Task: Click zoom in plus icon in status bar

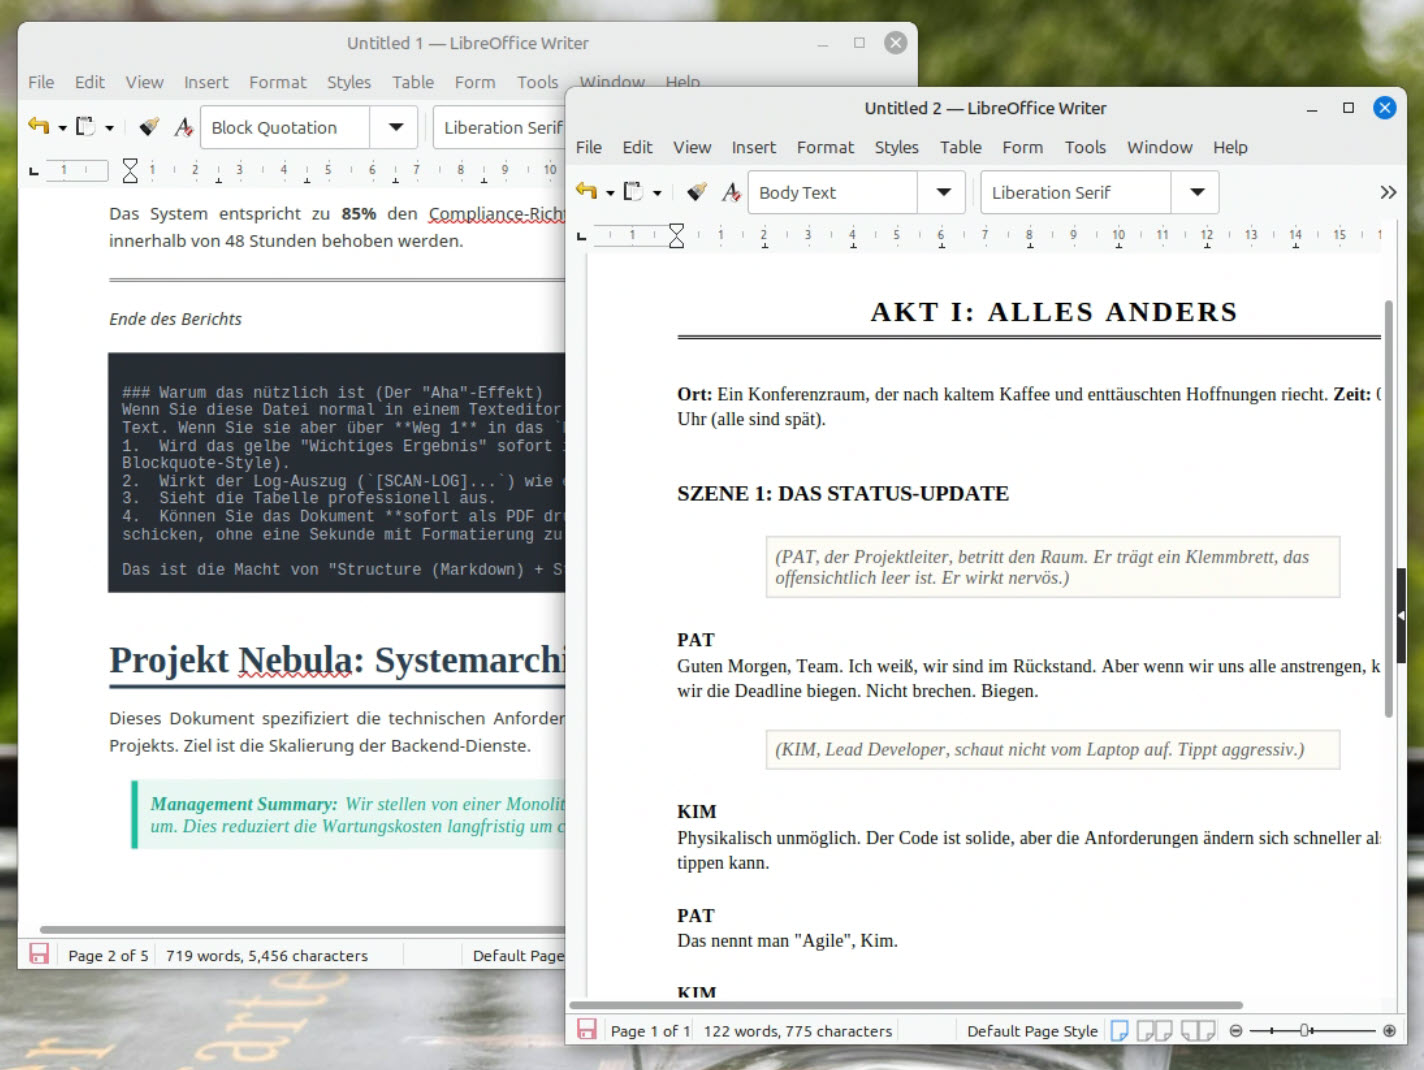Action: point(1389,1030)
